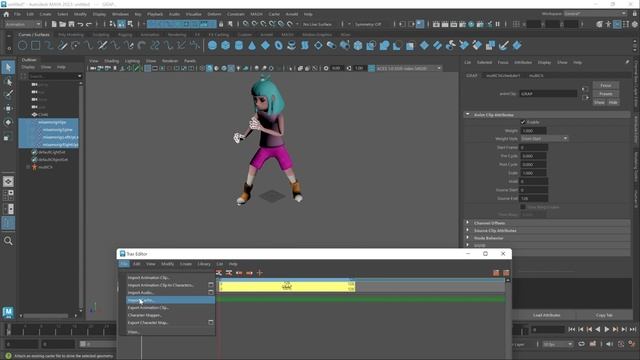640x360 pixels.
Task: Choose Character Mapper menu entry
Action: click(145, 315)
